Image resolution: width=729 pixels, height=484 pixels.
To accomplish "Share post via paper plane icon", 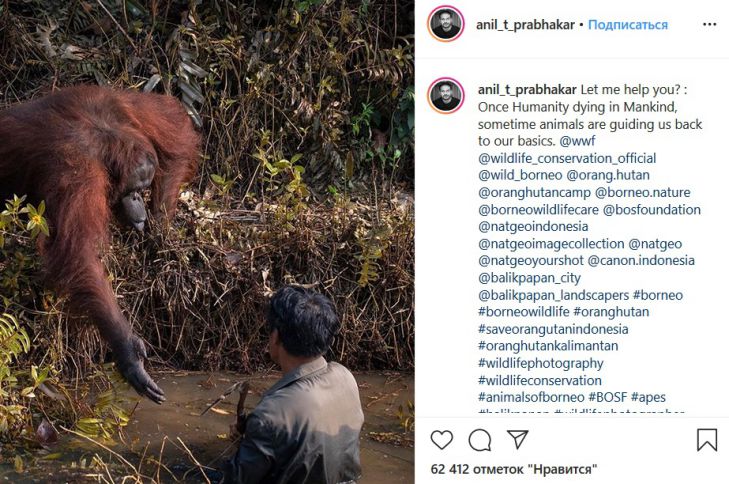I will pyautogui.click(x=517, y=440).
